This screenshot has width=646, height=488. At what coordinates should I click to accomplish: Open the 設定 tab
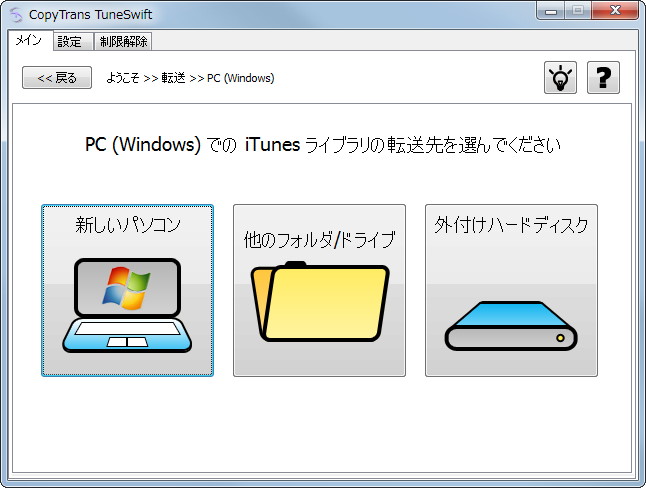(73, 42)
